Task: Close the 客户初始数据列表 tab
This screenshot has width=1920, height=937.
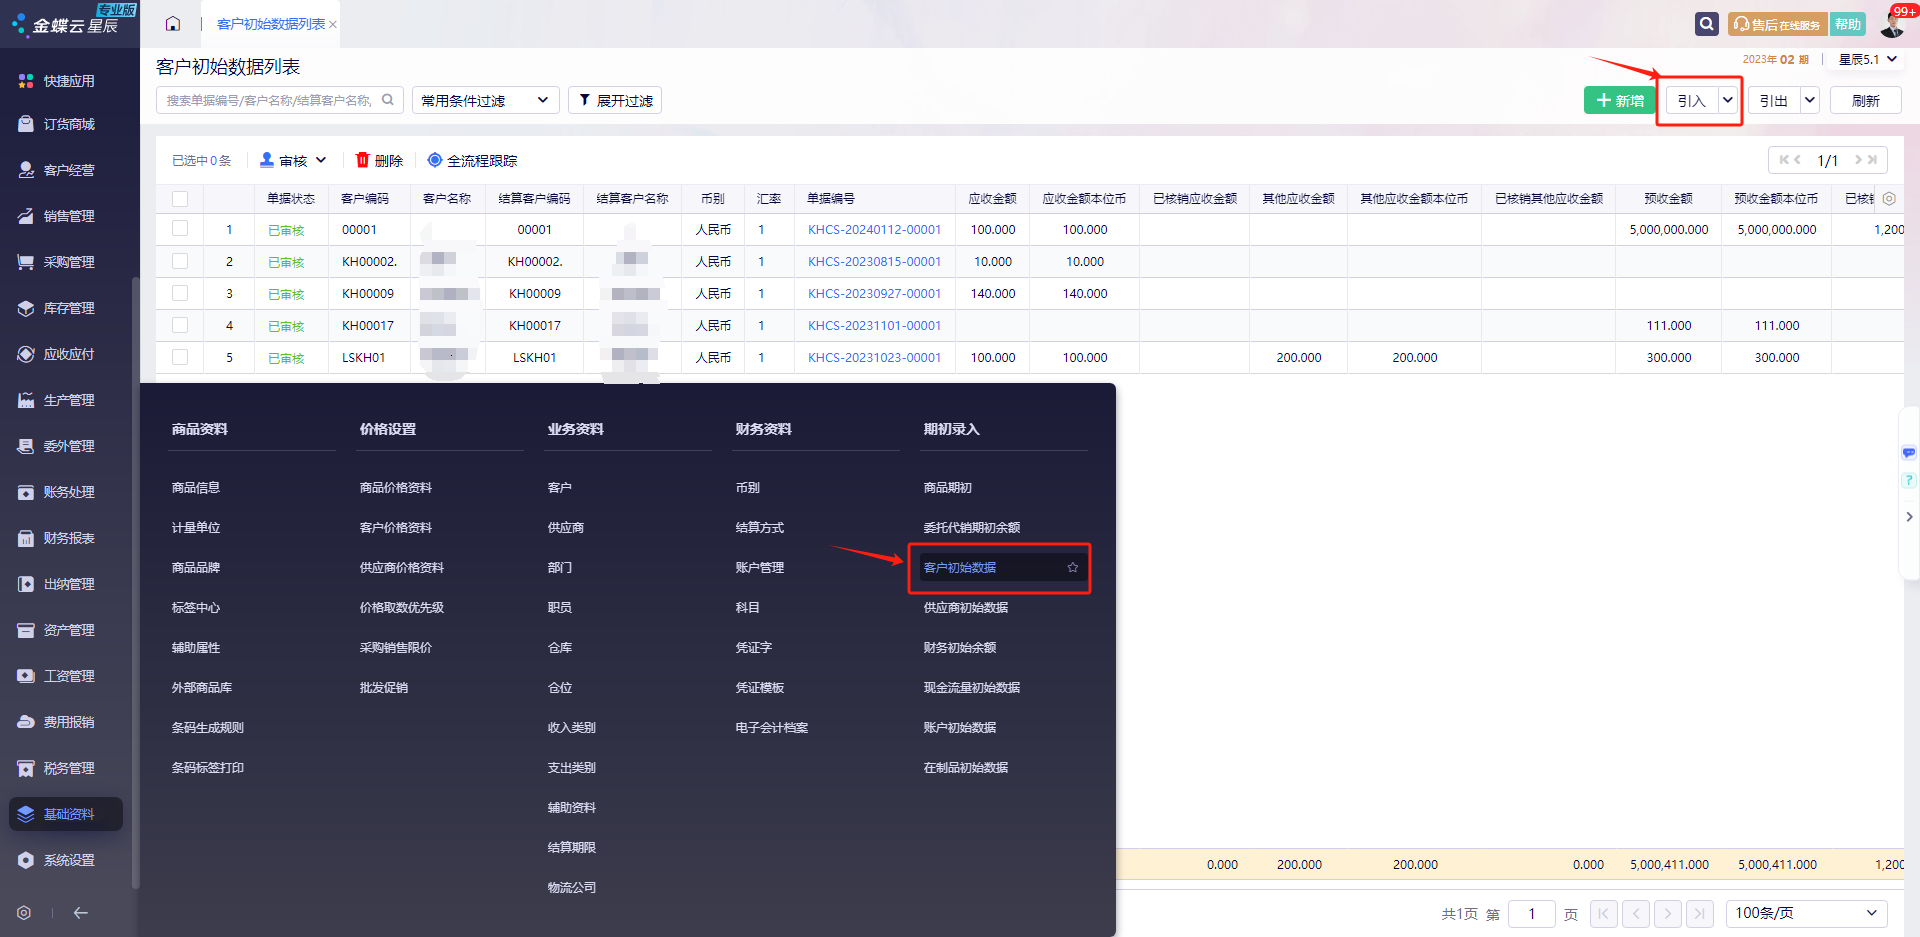Action: coord(333,25)
